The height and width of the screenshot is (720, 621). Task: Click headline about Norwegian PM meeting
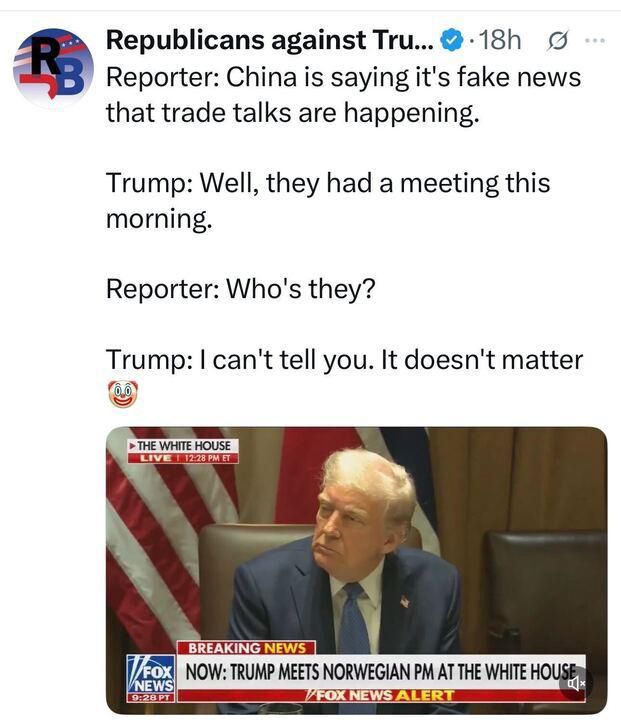click(x=380, y=672)
